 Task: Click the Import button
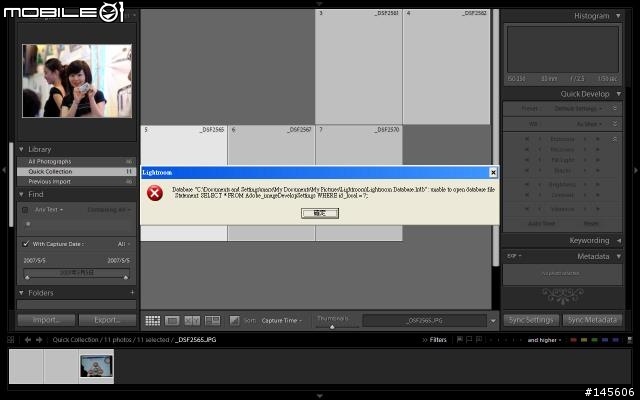coord(47,320)
